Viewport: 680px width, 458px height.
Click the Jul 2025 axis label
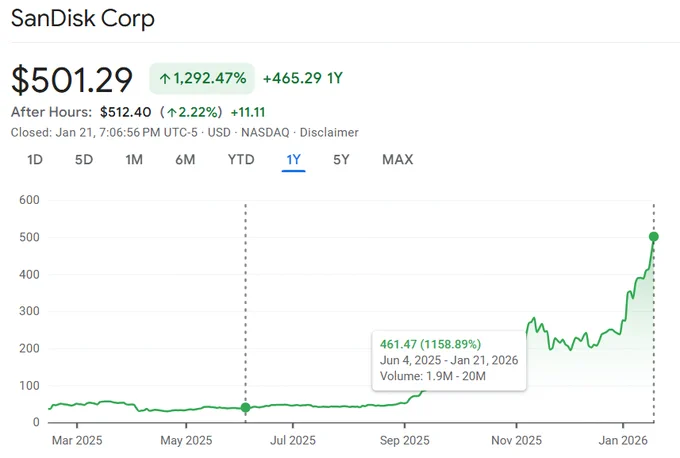[293, 441]
